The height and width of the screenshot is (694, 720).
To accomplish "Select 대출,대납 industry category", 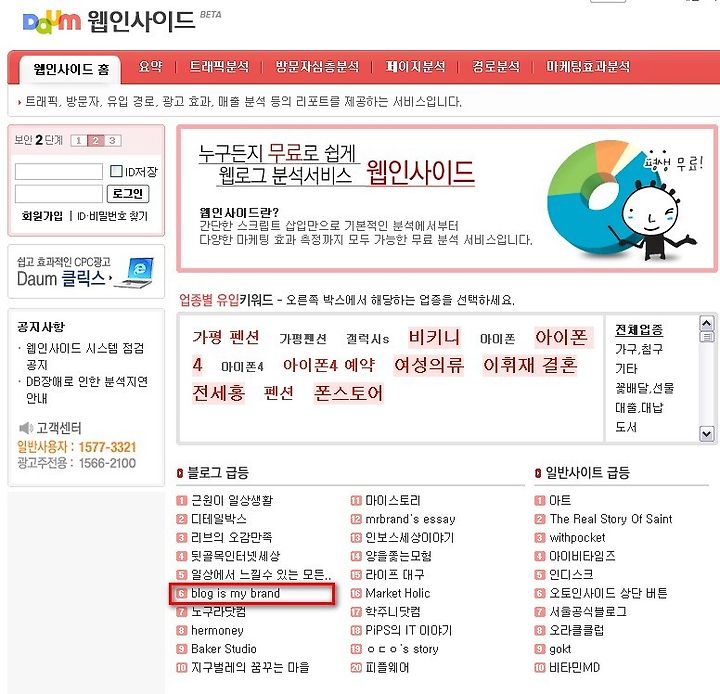I will [639, 408].
